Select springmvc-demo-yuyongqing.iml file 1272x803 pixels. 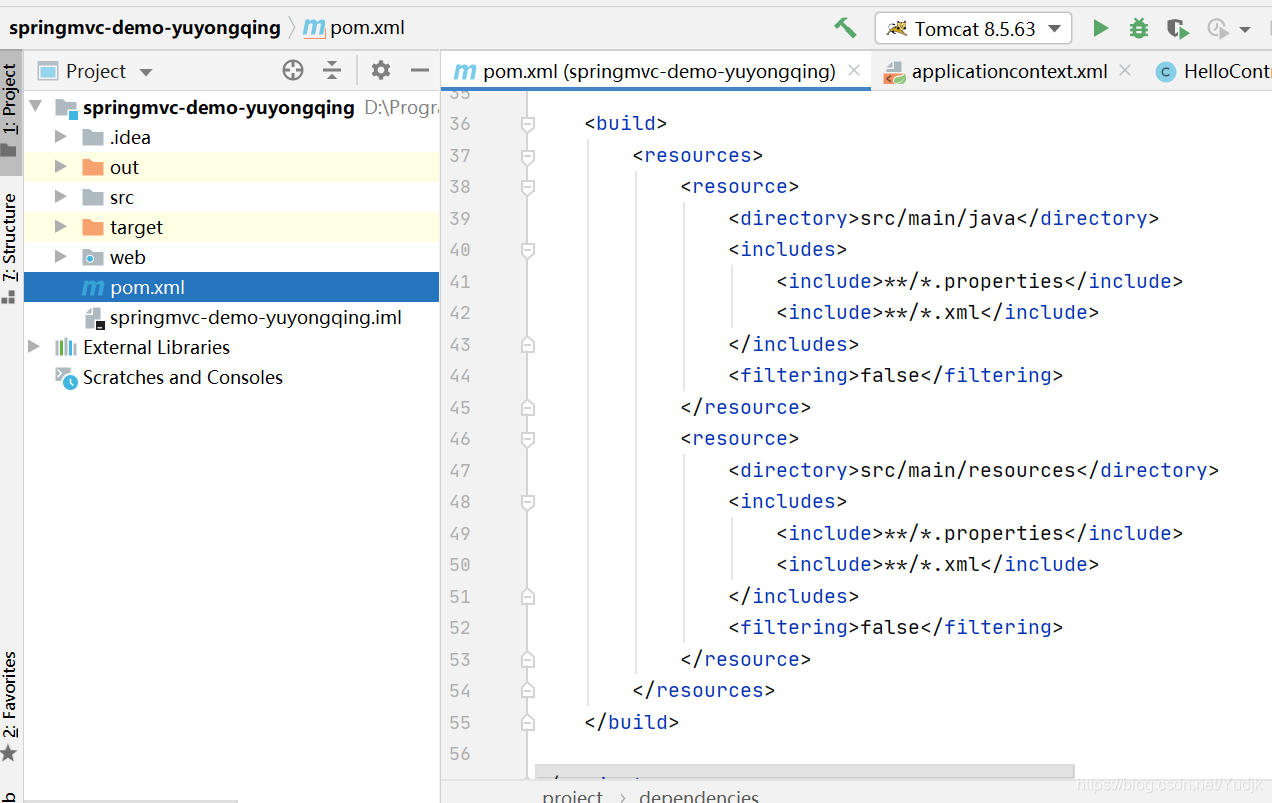(x=255, y=317)
